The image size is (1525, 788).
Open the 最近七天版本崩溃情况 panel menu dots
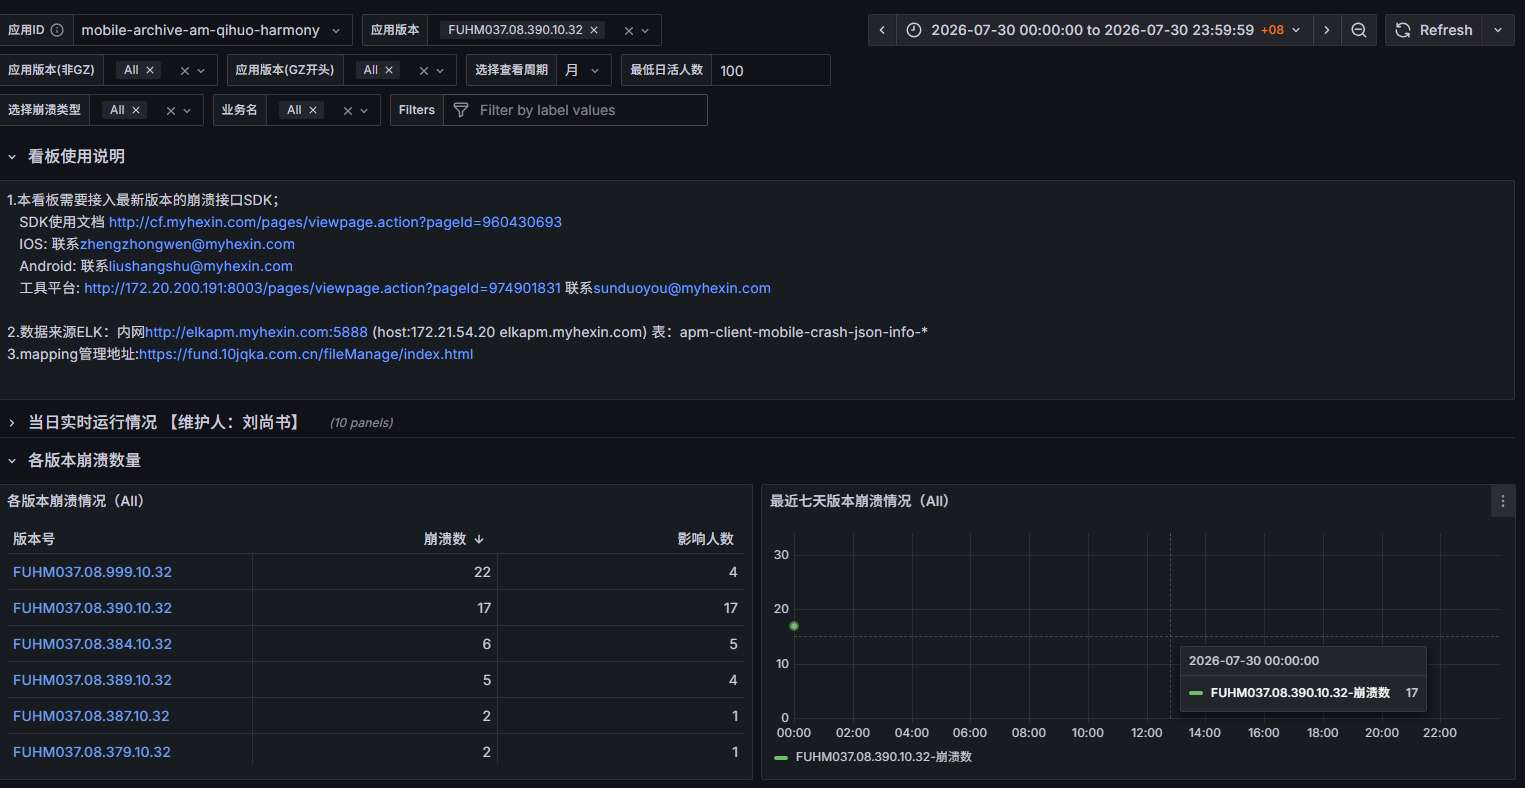[x=1503, y=501]
